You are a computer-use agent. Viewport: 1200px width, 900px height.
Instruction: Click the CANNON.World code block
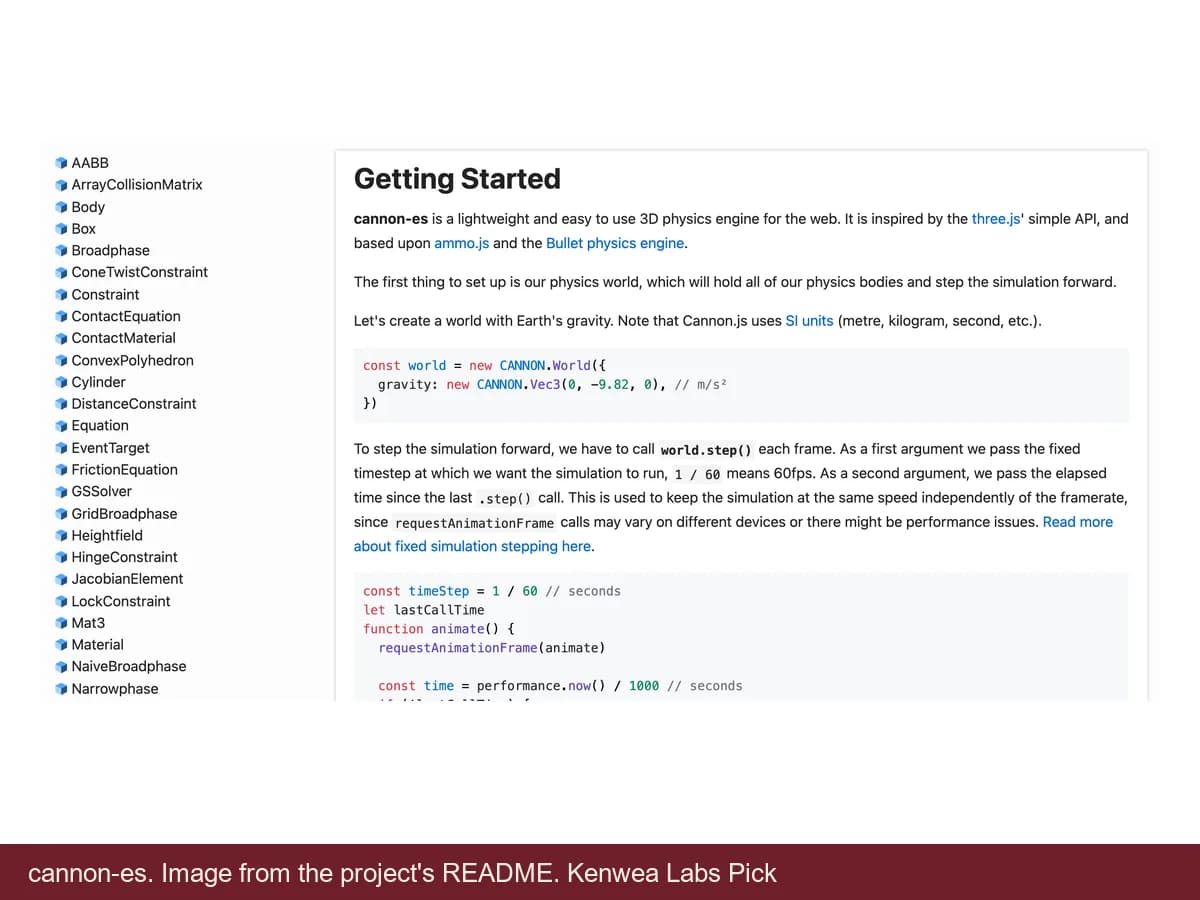click(x=741, y=385)
